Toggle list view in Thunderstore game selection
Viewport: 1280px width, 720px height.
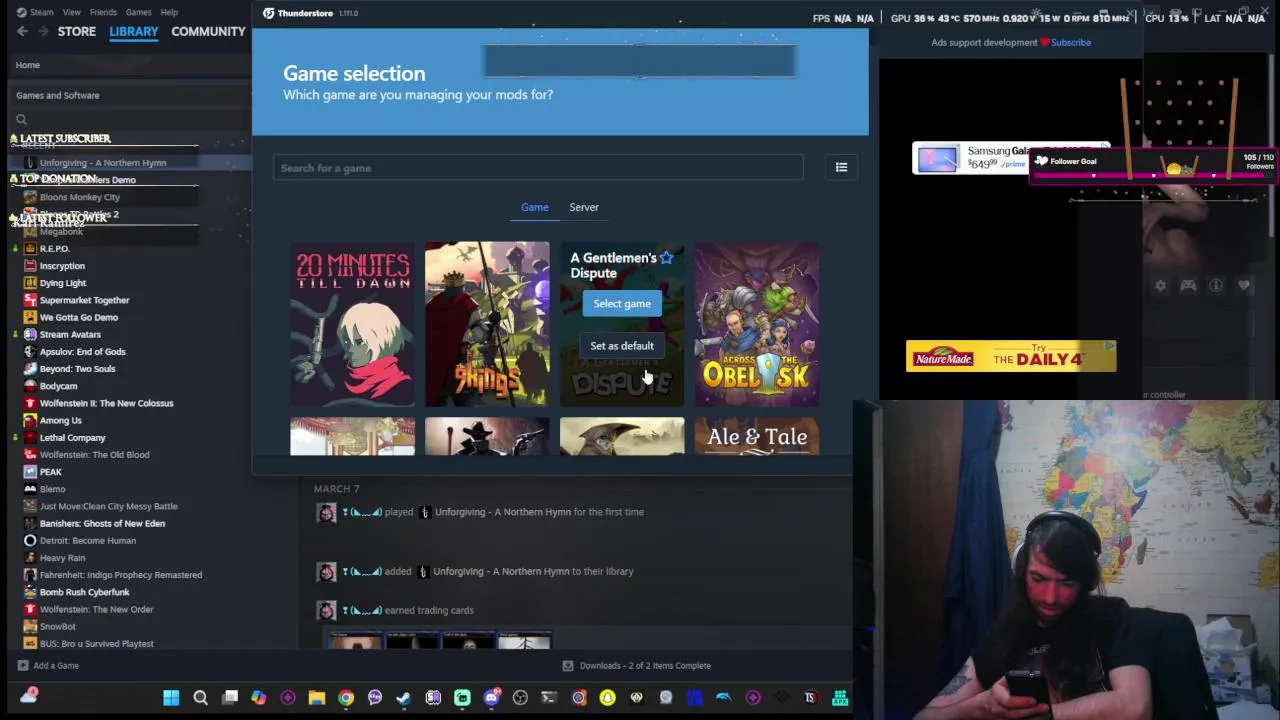point(841,167)
